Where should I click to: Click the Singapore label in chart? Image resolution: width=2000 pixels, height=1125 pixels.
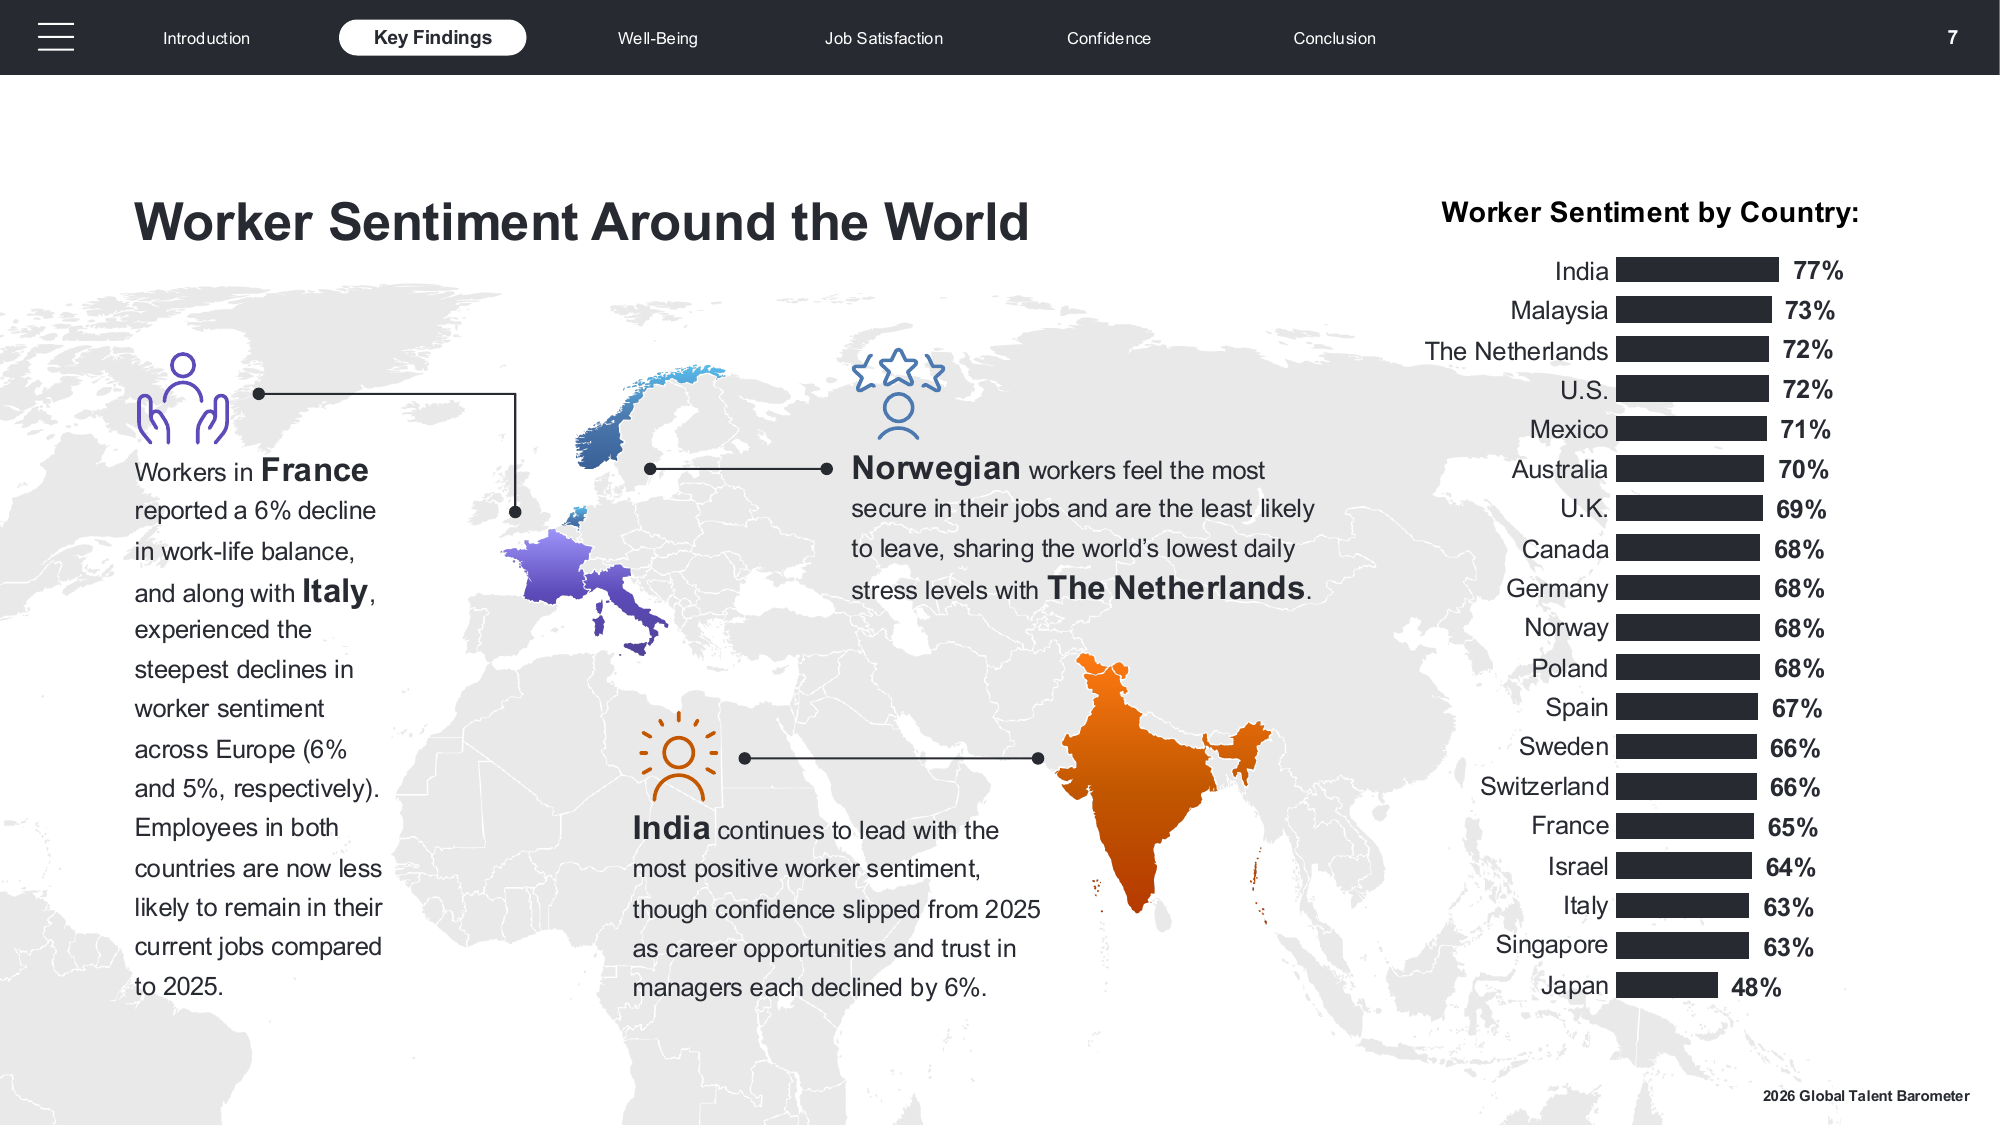point(1551,945)
